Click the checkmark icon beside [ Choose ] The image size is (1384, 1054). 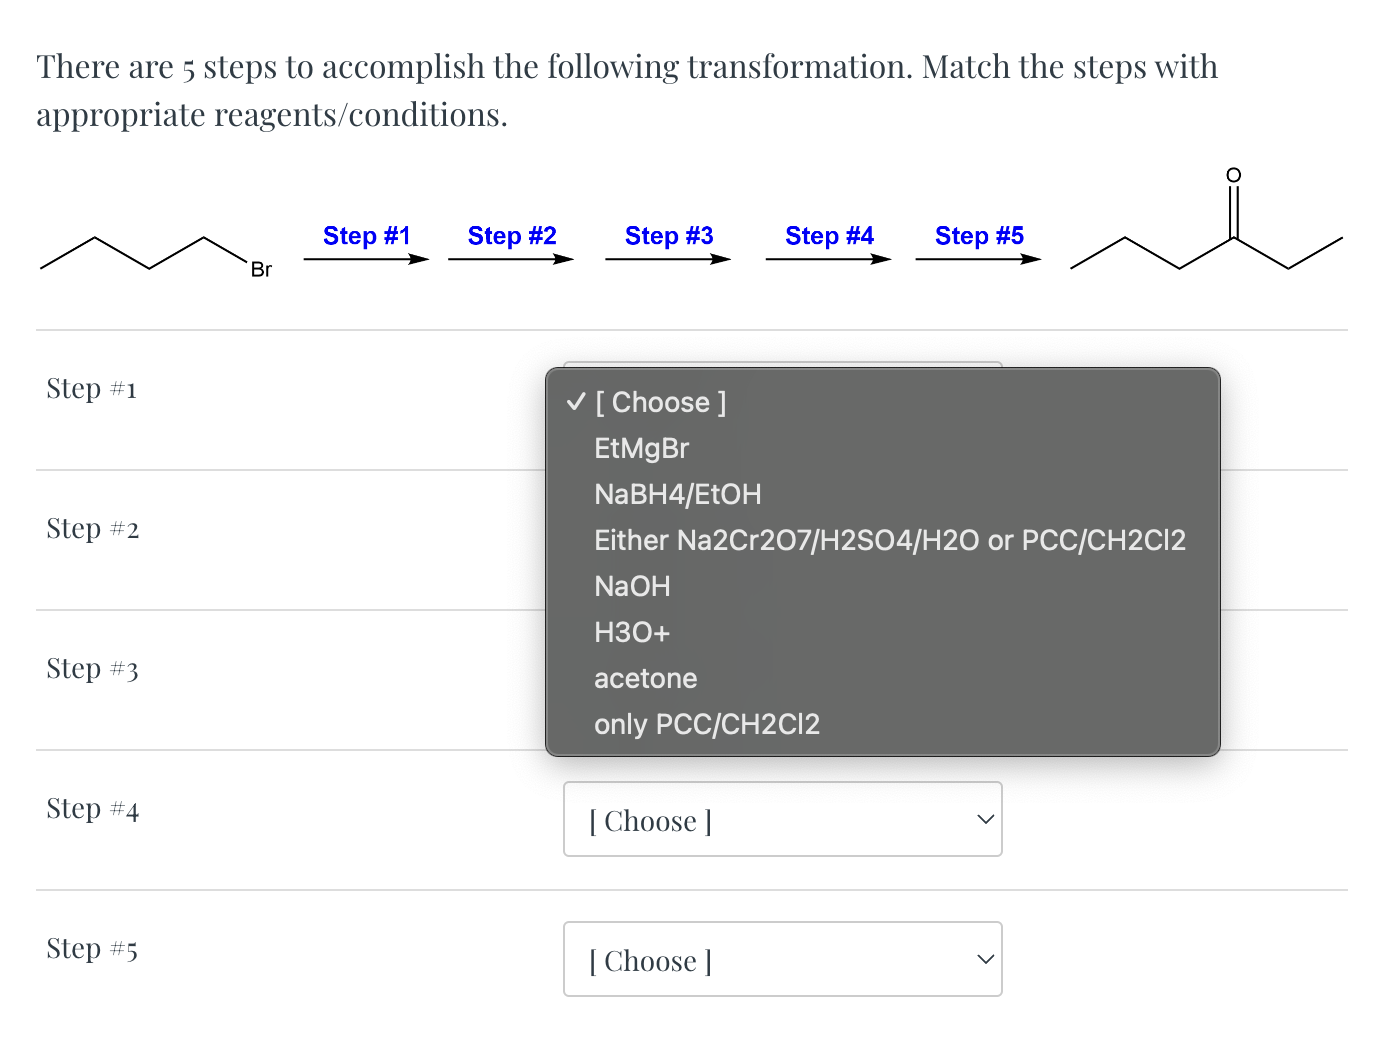pyautogui.click(x=574, y=402)
